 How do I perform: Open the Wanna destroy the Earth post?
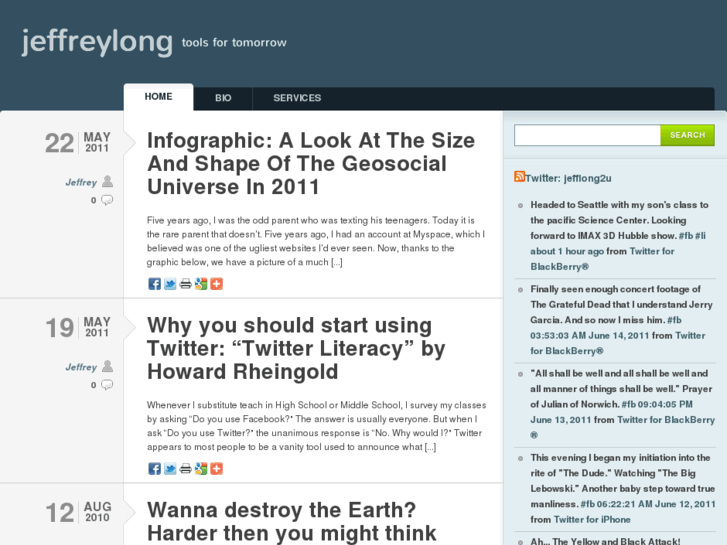[292, 521]
